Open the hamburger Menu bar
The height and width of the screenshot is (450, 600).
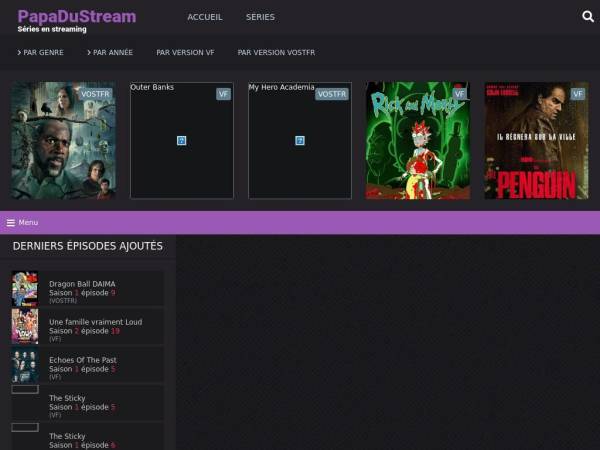22,222
